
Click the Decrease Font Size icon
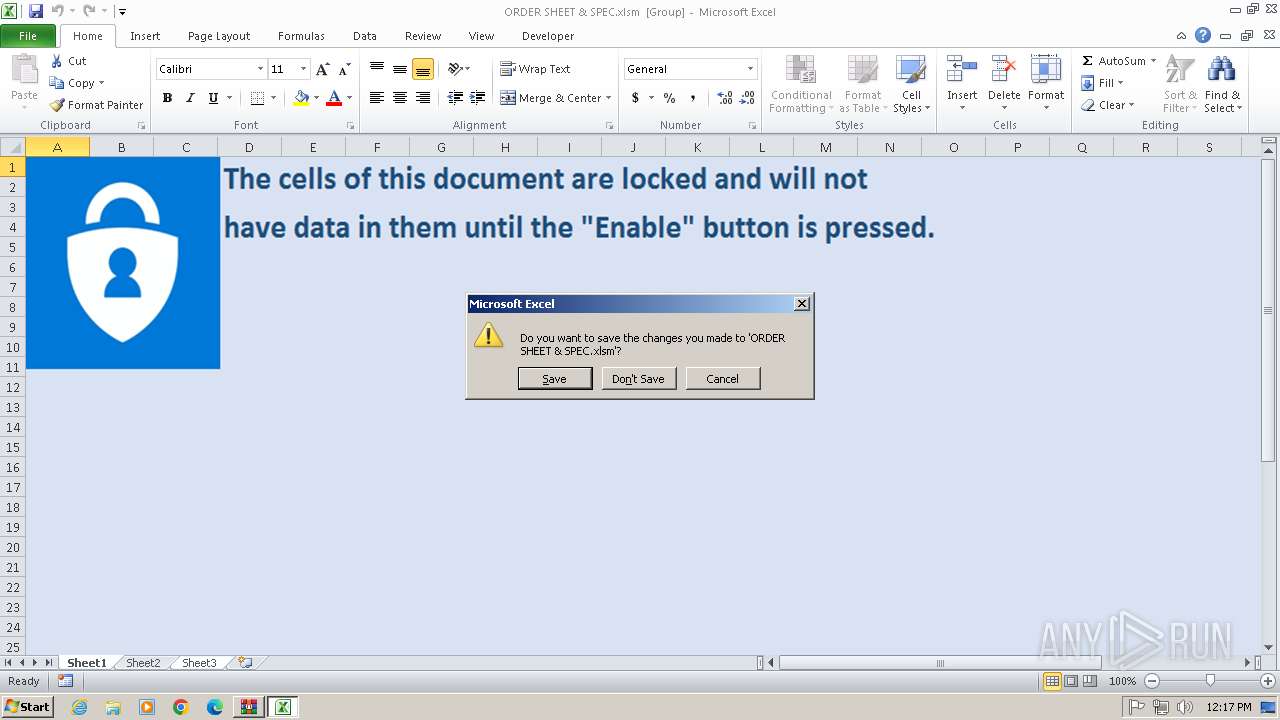pyautogui.click(x=344, y=69)
